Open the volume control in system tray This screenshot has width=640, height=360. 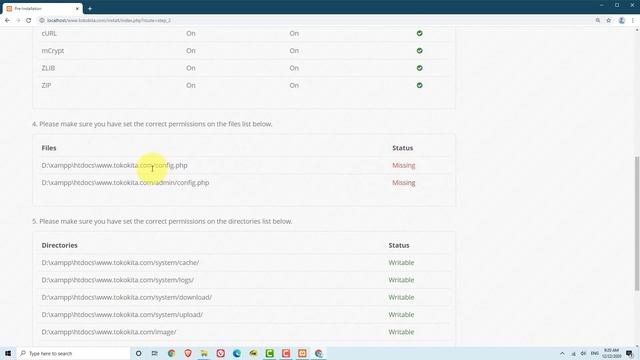583,353
